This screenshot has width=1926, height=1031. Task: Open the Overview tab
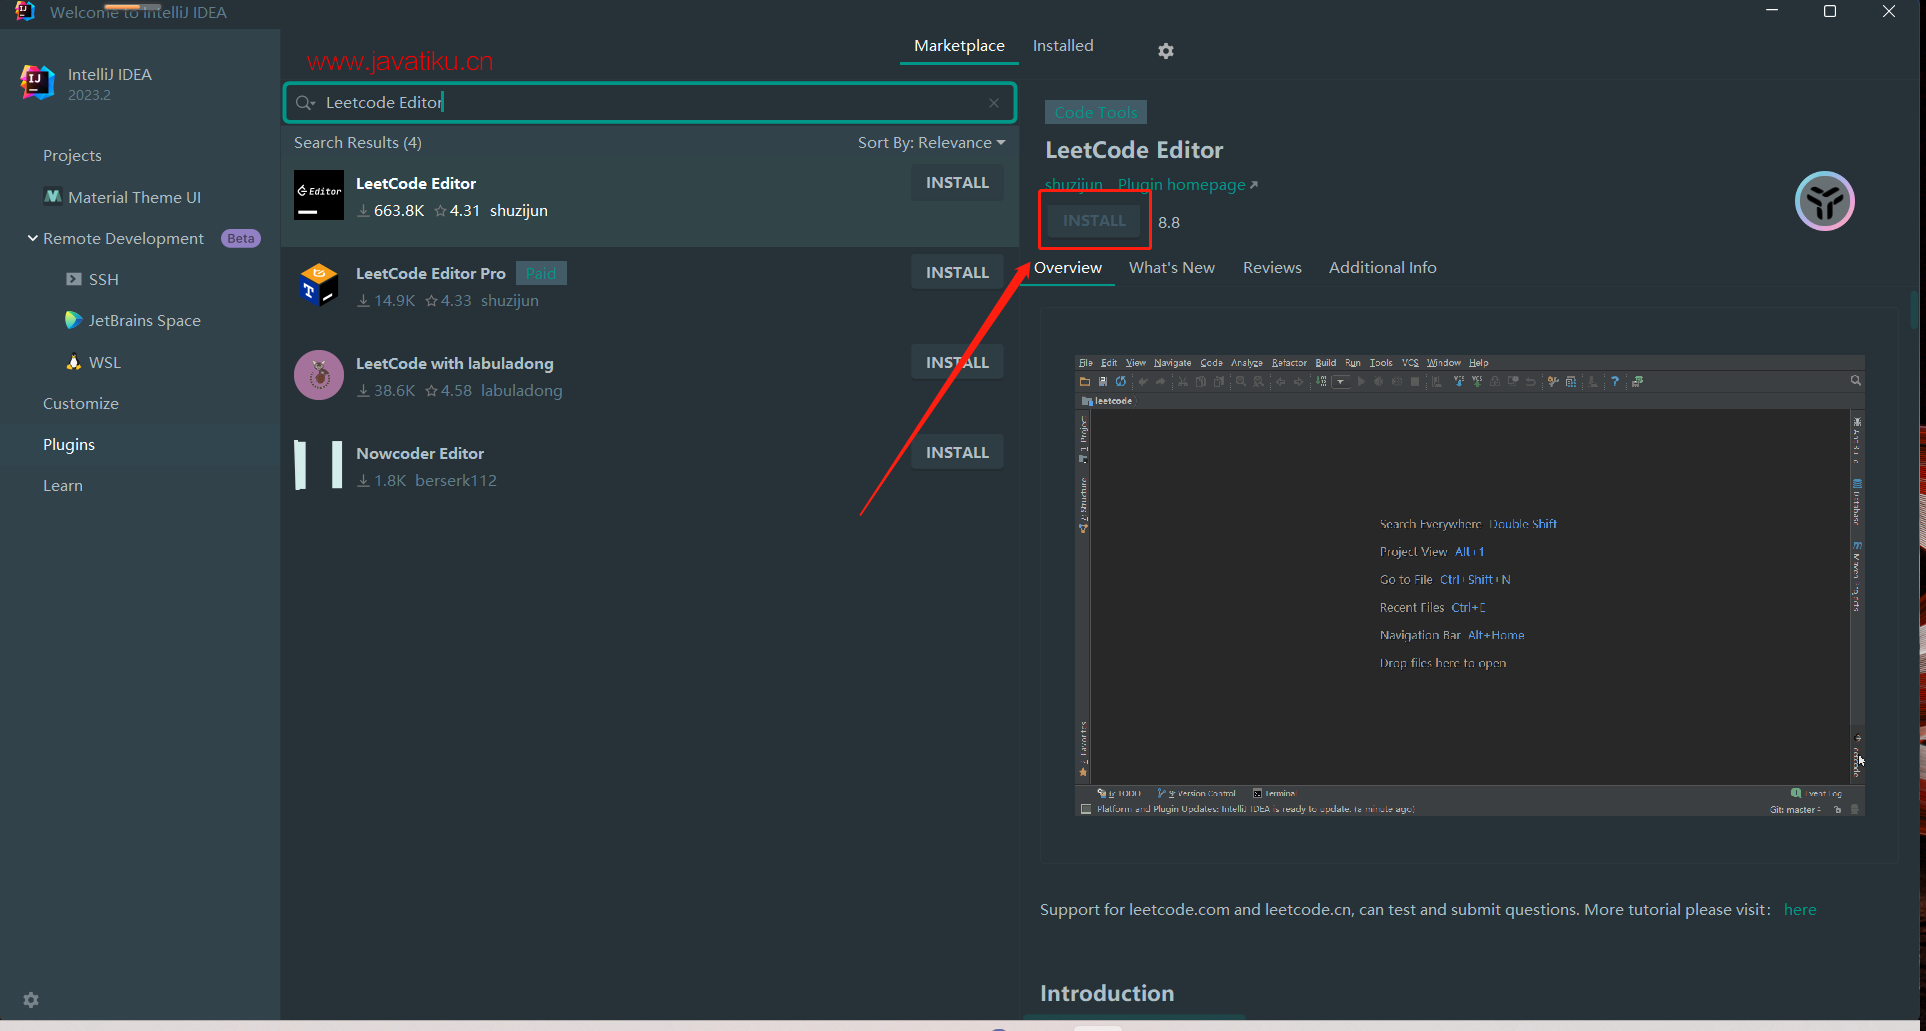1068,268
